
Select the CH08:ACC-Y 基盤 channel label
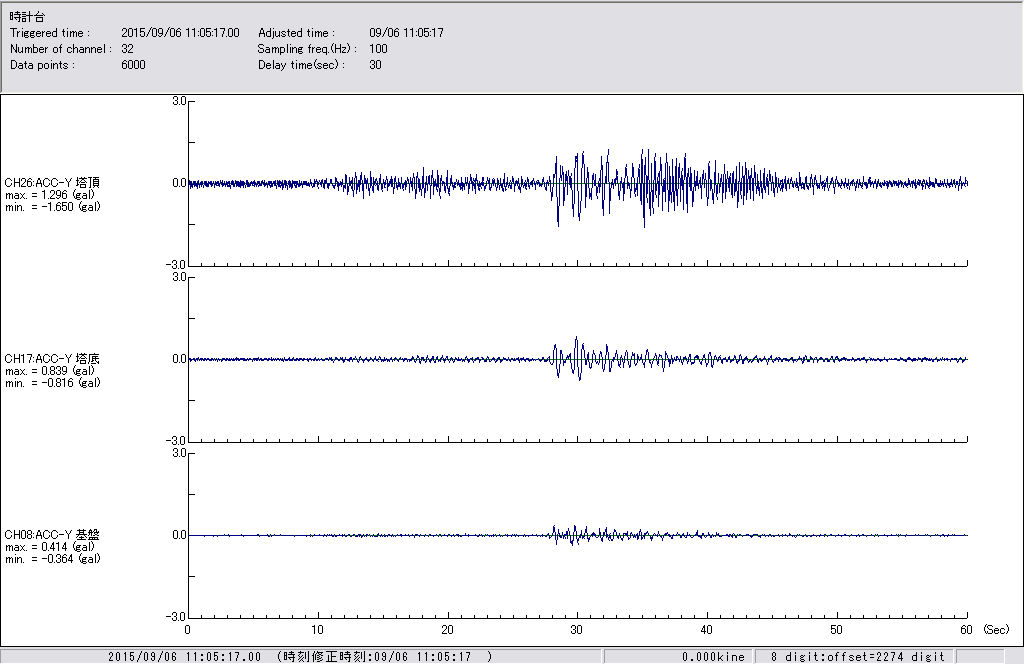(x=52, y=535)
